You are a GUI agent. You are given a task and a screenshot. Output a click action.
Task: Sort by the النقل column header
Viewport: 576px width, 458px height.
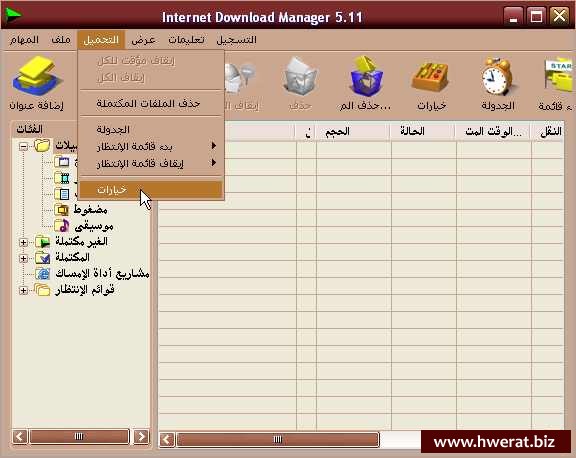point(548,131)
